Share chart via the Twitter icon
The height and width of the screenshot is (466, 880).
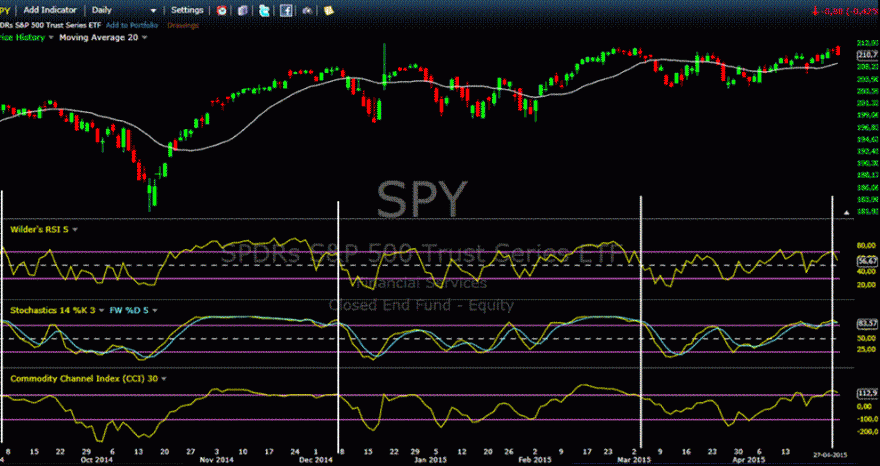pyautogui.click(x=264, y=10)
